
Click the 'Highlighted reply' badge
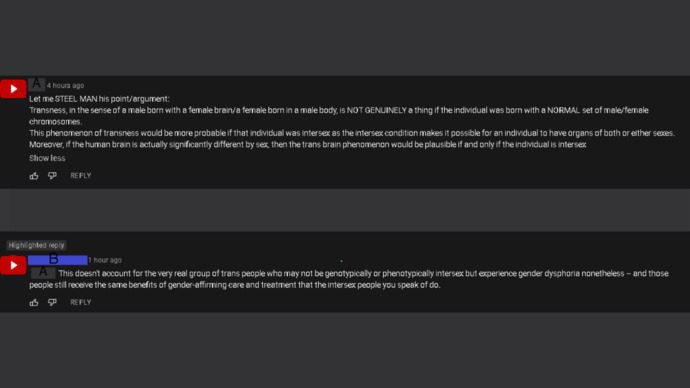[37, 245]
